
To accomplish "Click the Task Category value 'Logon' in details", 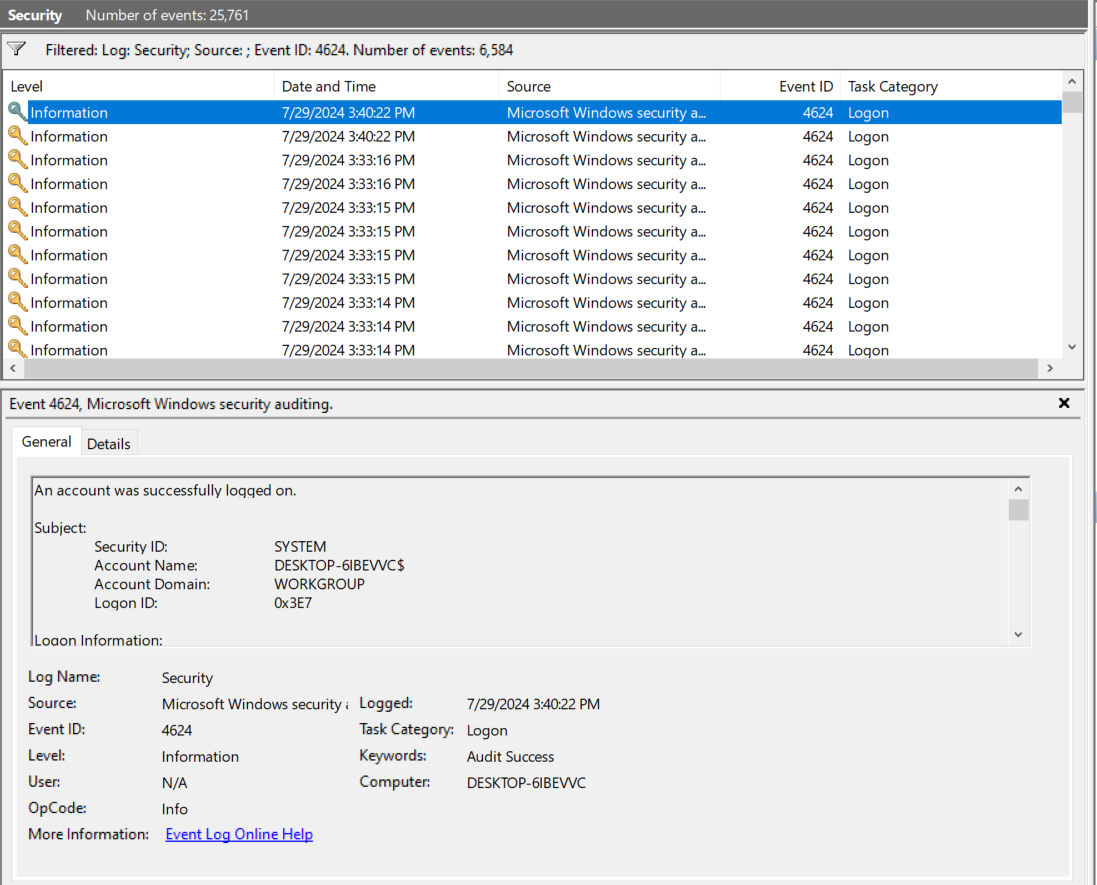I will coord(487,730).
